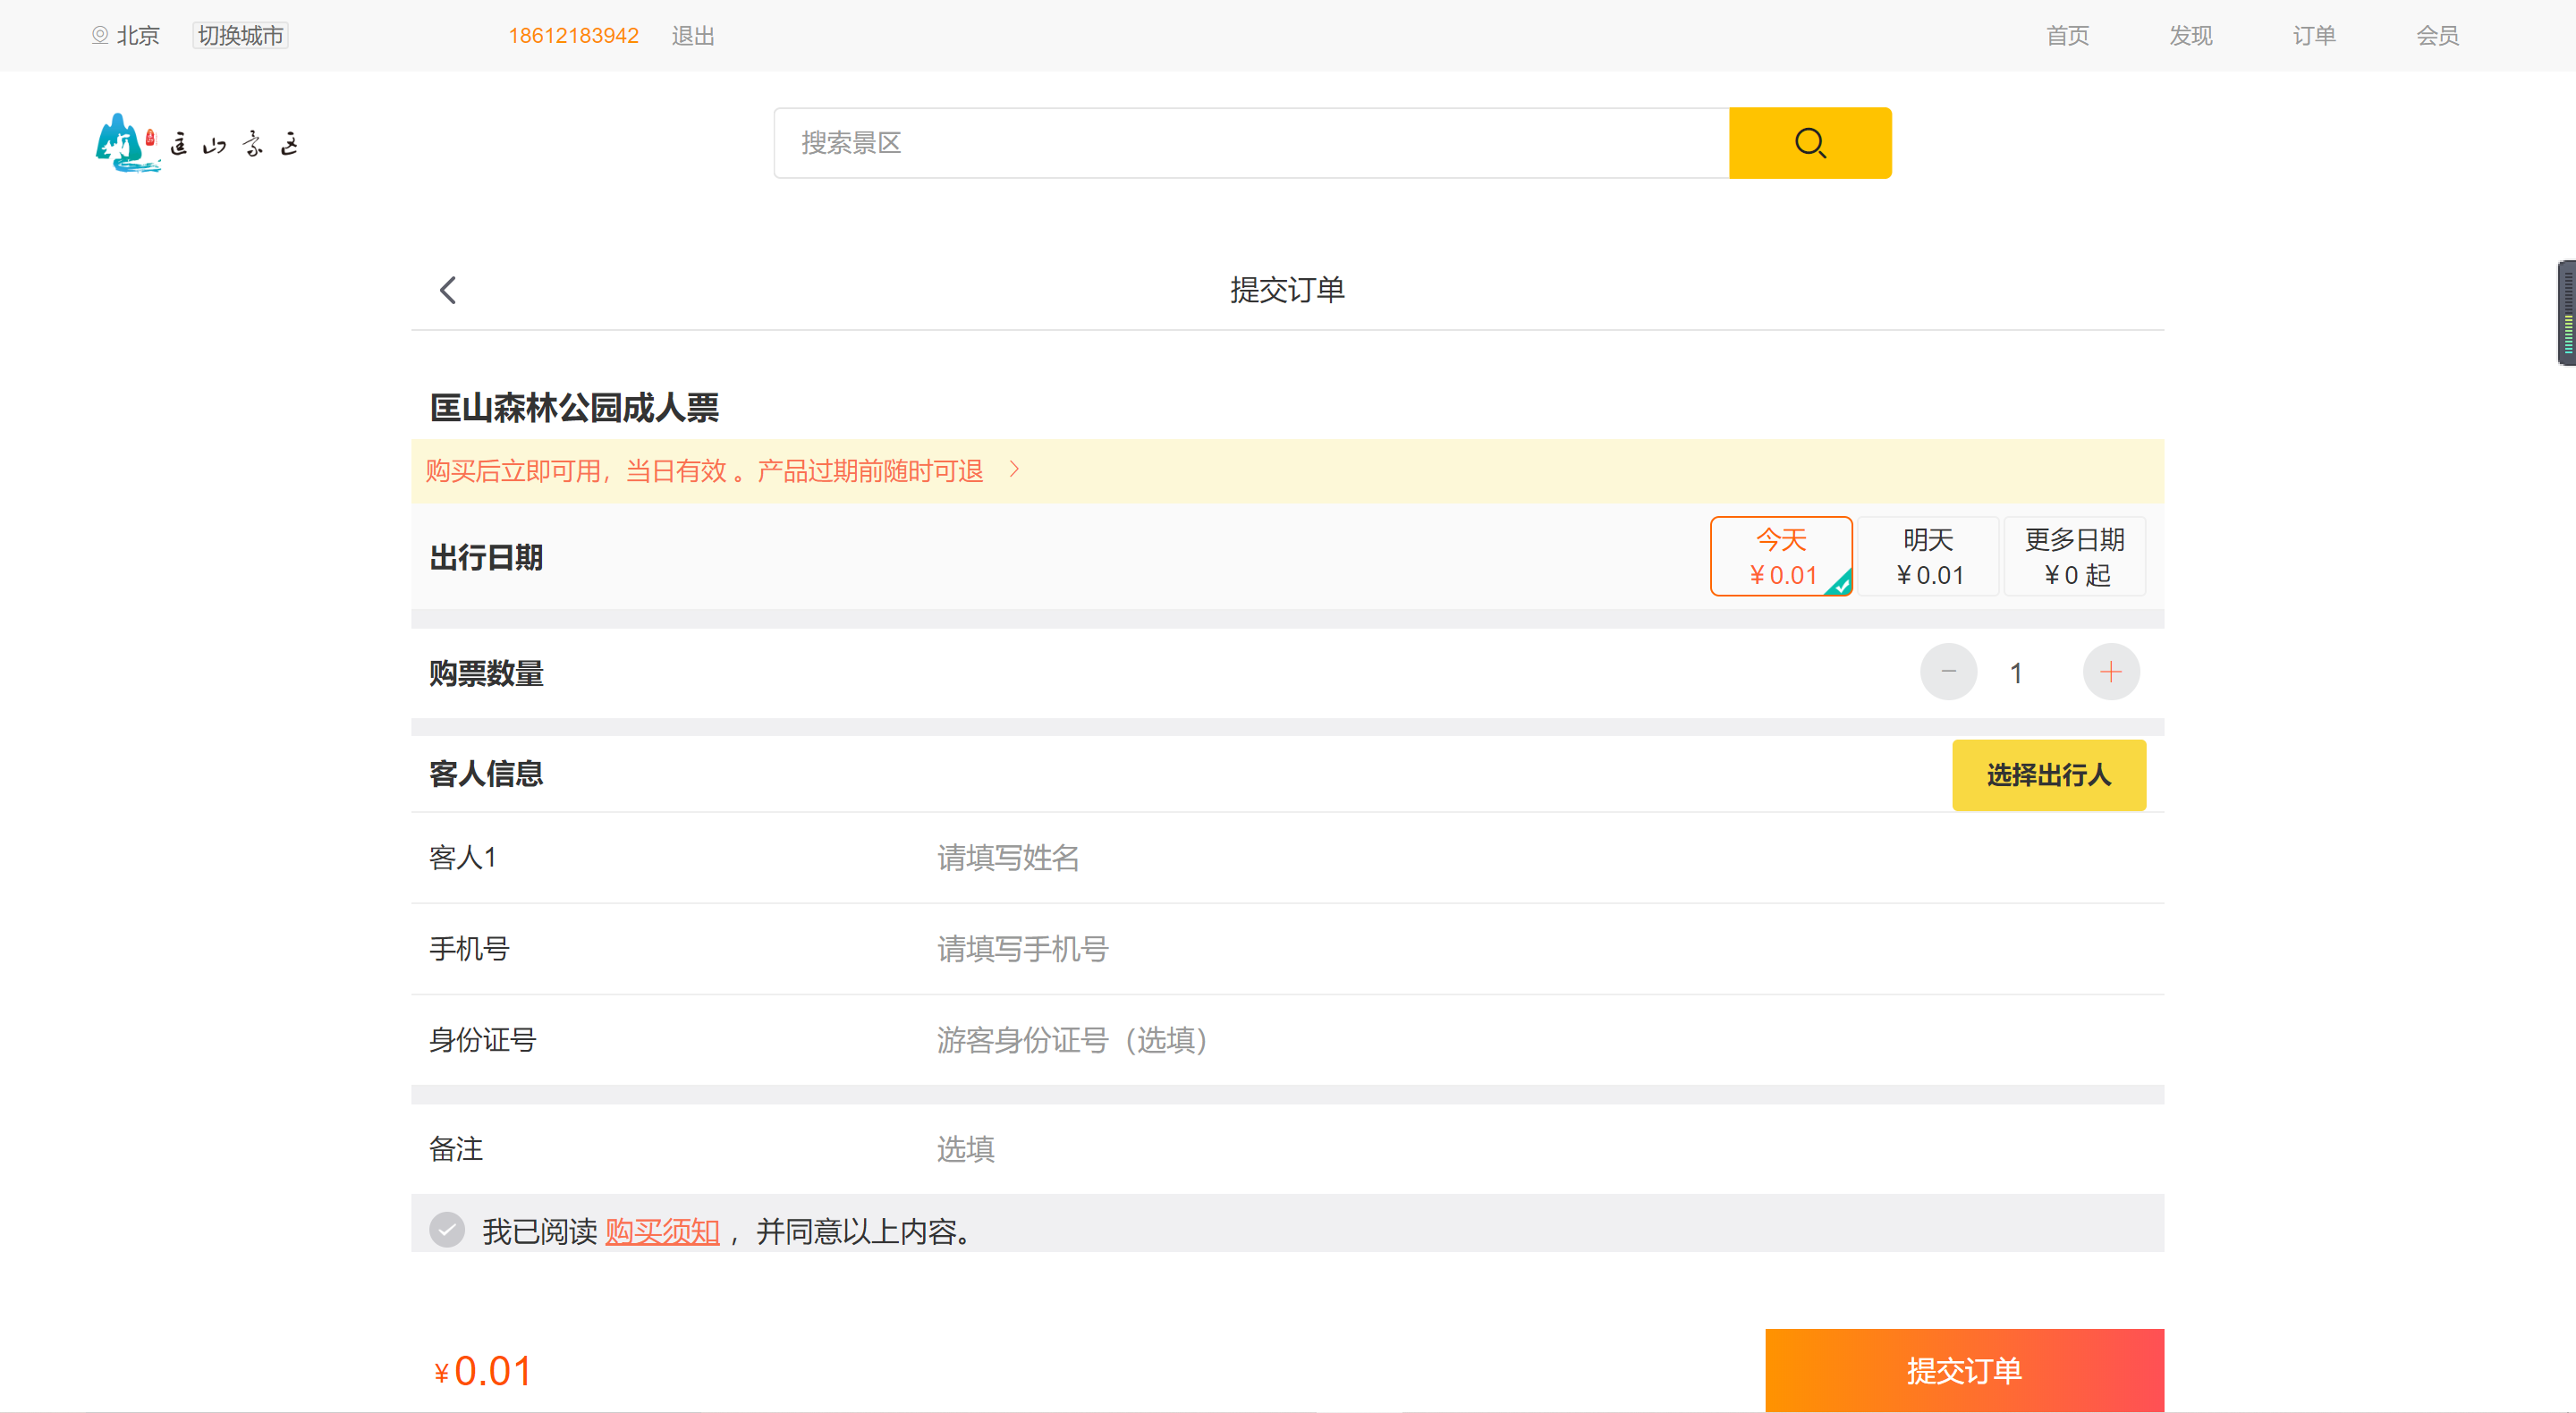Enable the 我已阅读购买须知 agreement checkbox
The width and height of the screenshot is (2576, 1413).
coord(446,1230)
